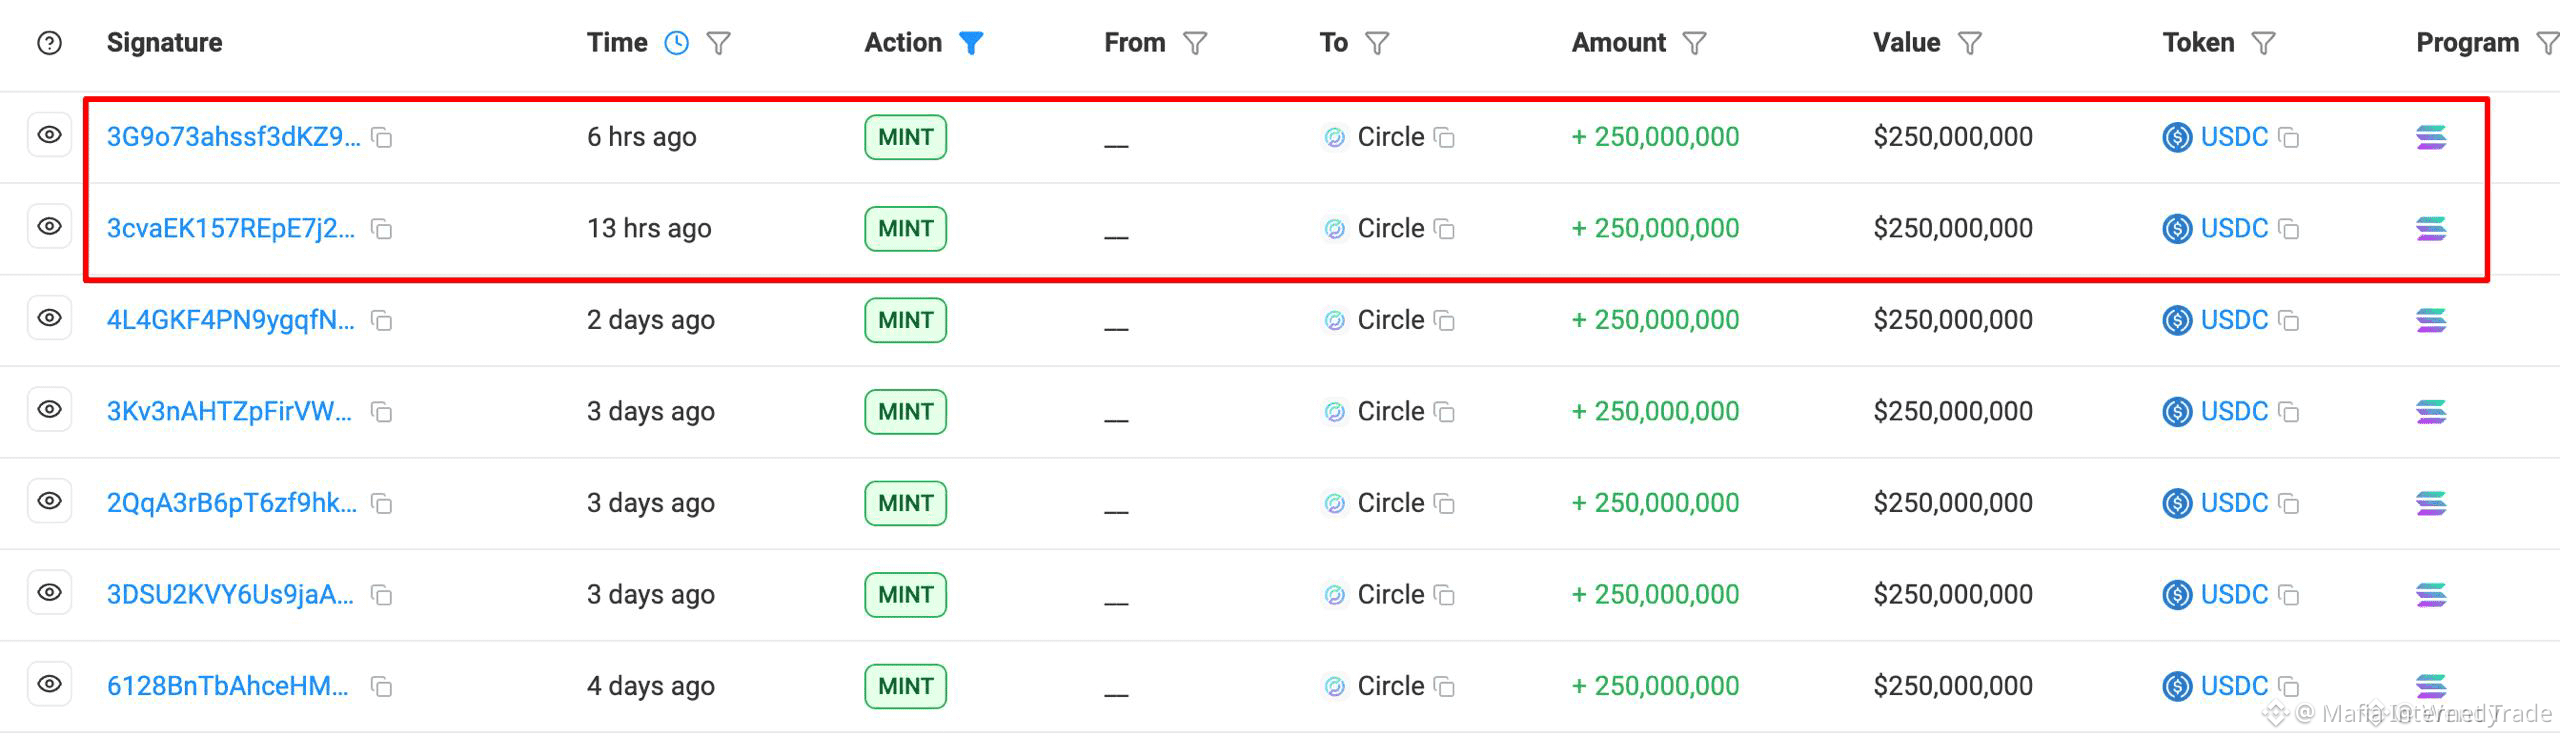
Task: Open the From column filter
Action: click(1195, 43)
